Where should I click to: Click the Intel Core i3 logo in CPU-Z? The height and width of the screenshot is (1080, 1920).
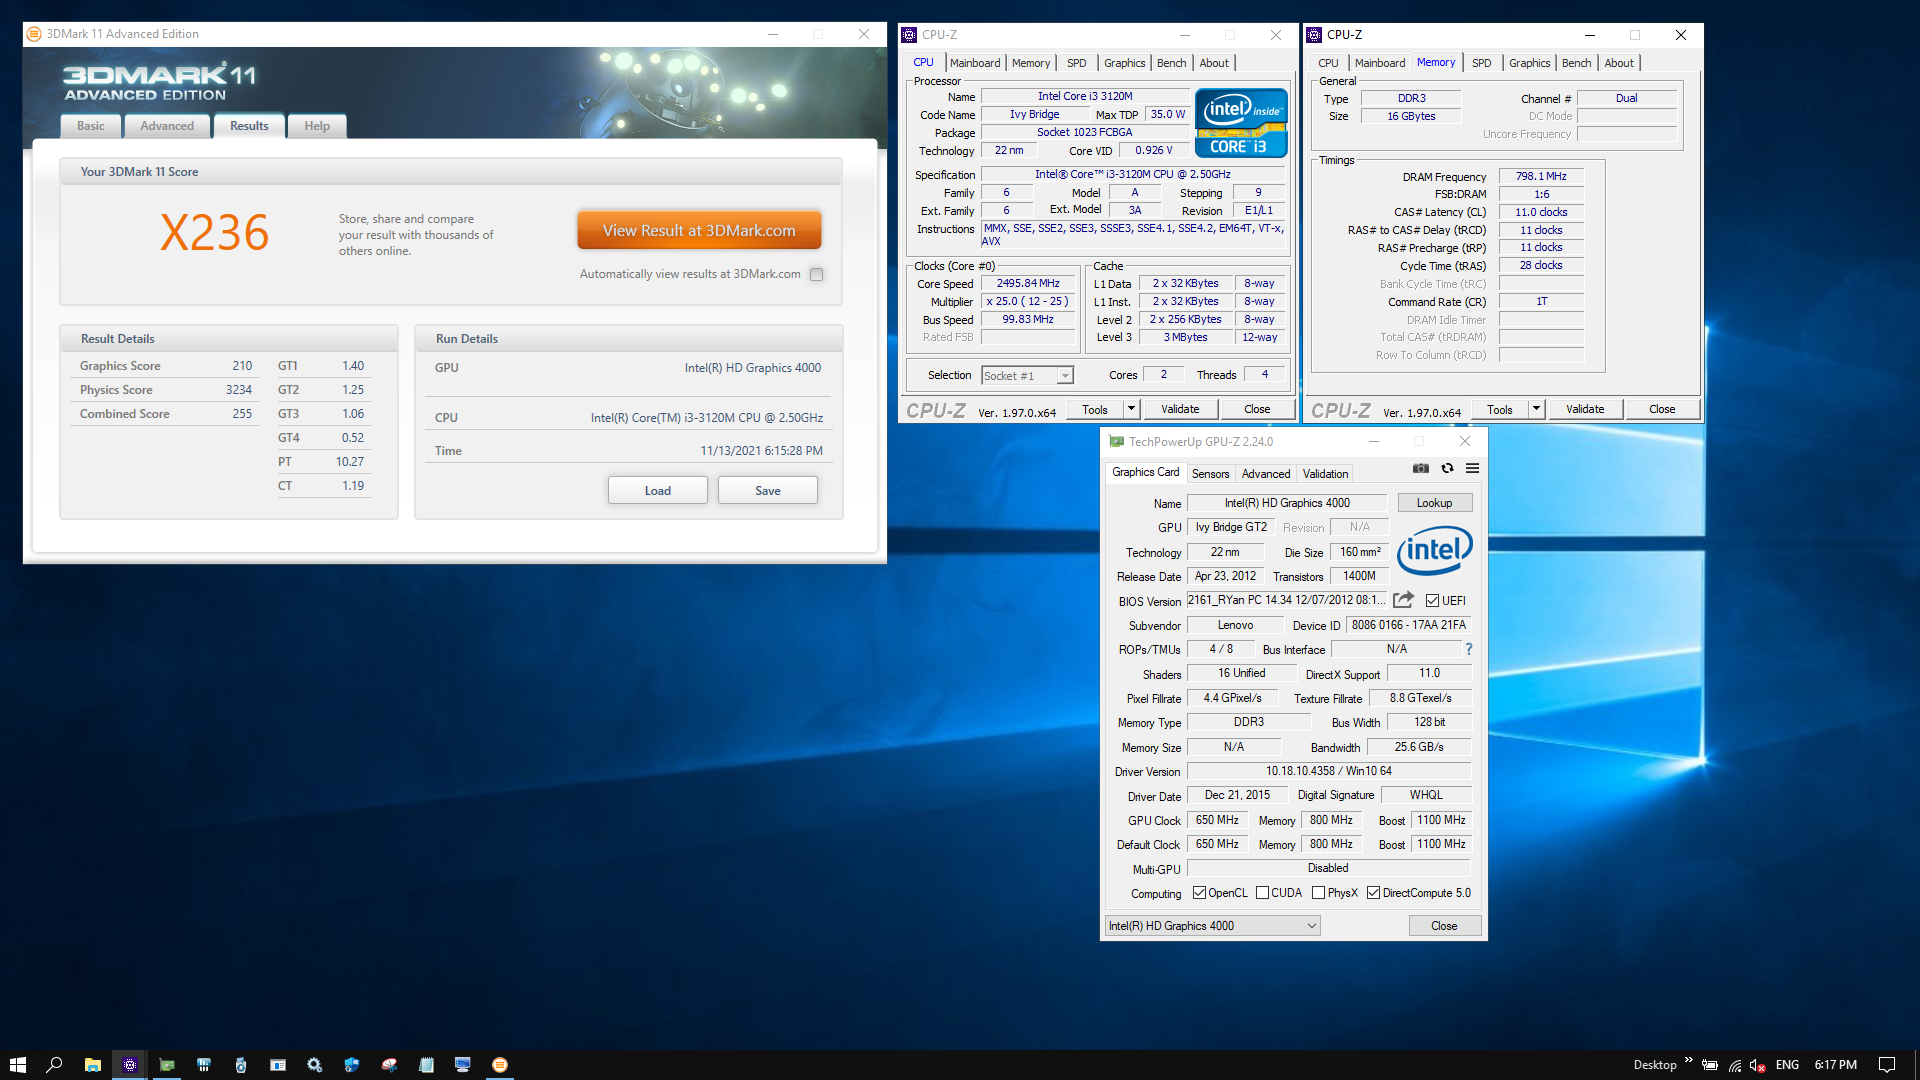tap(1241, 123)
